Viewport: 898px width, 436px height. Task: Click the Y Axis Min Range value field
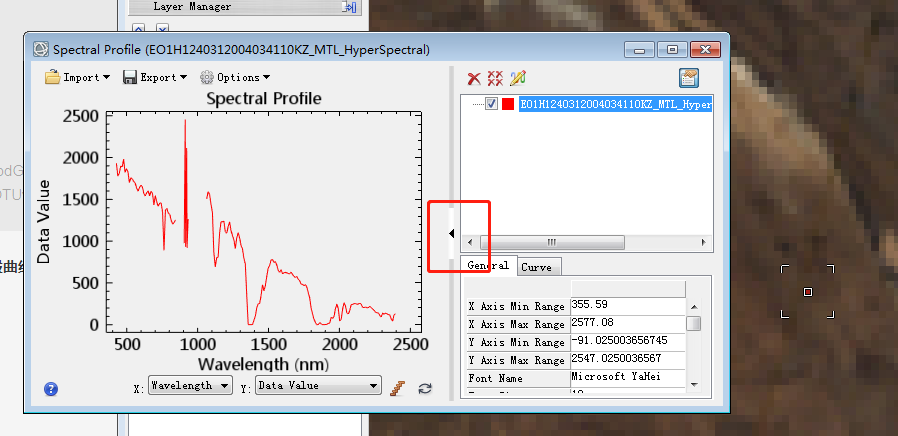pyautogui.click(x=628, y=341)
